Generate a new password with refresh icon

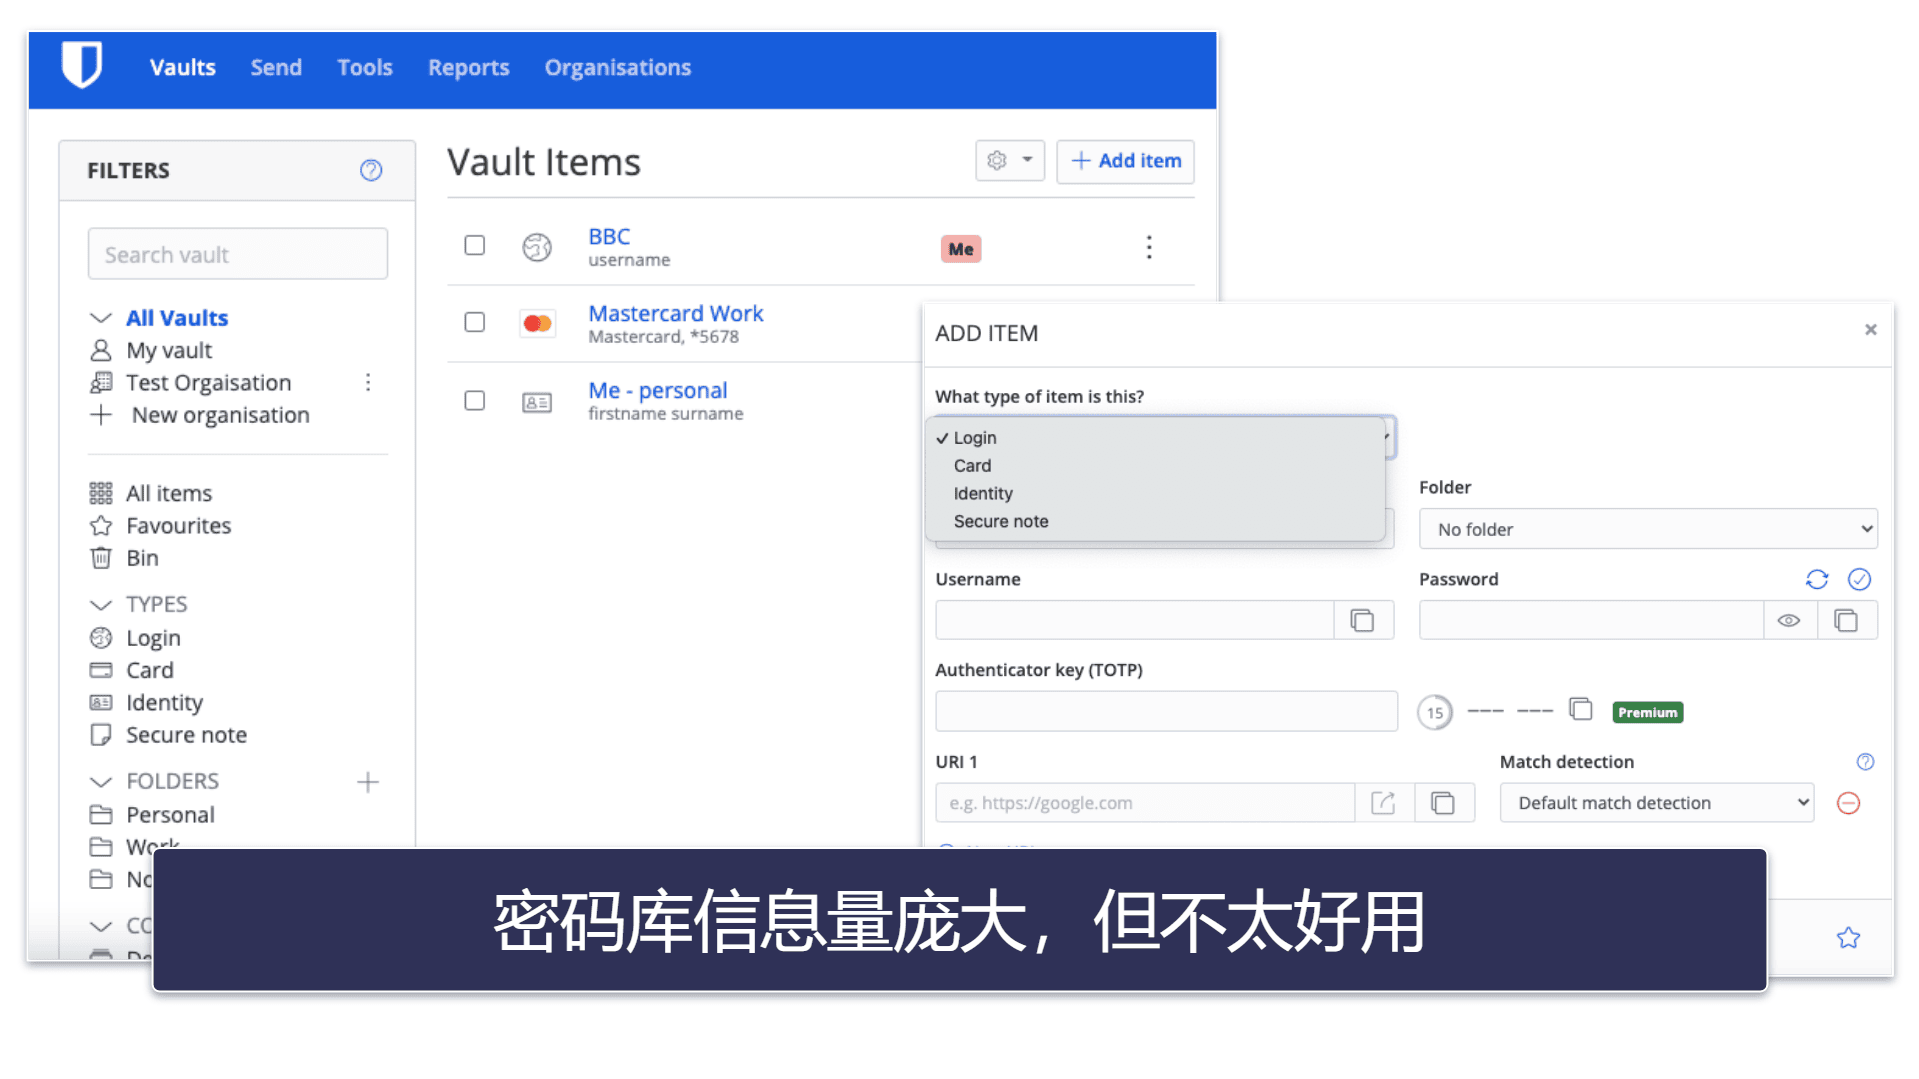tap(1817, 579)
